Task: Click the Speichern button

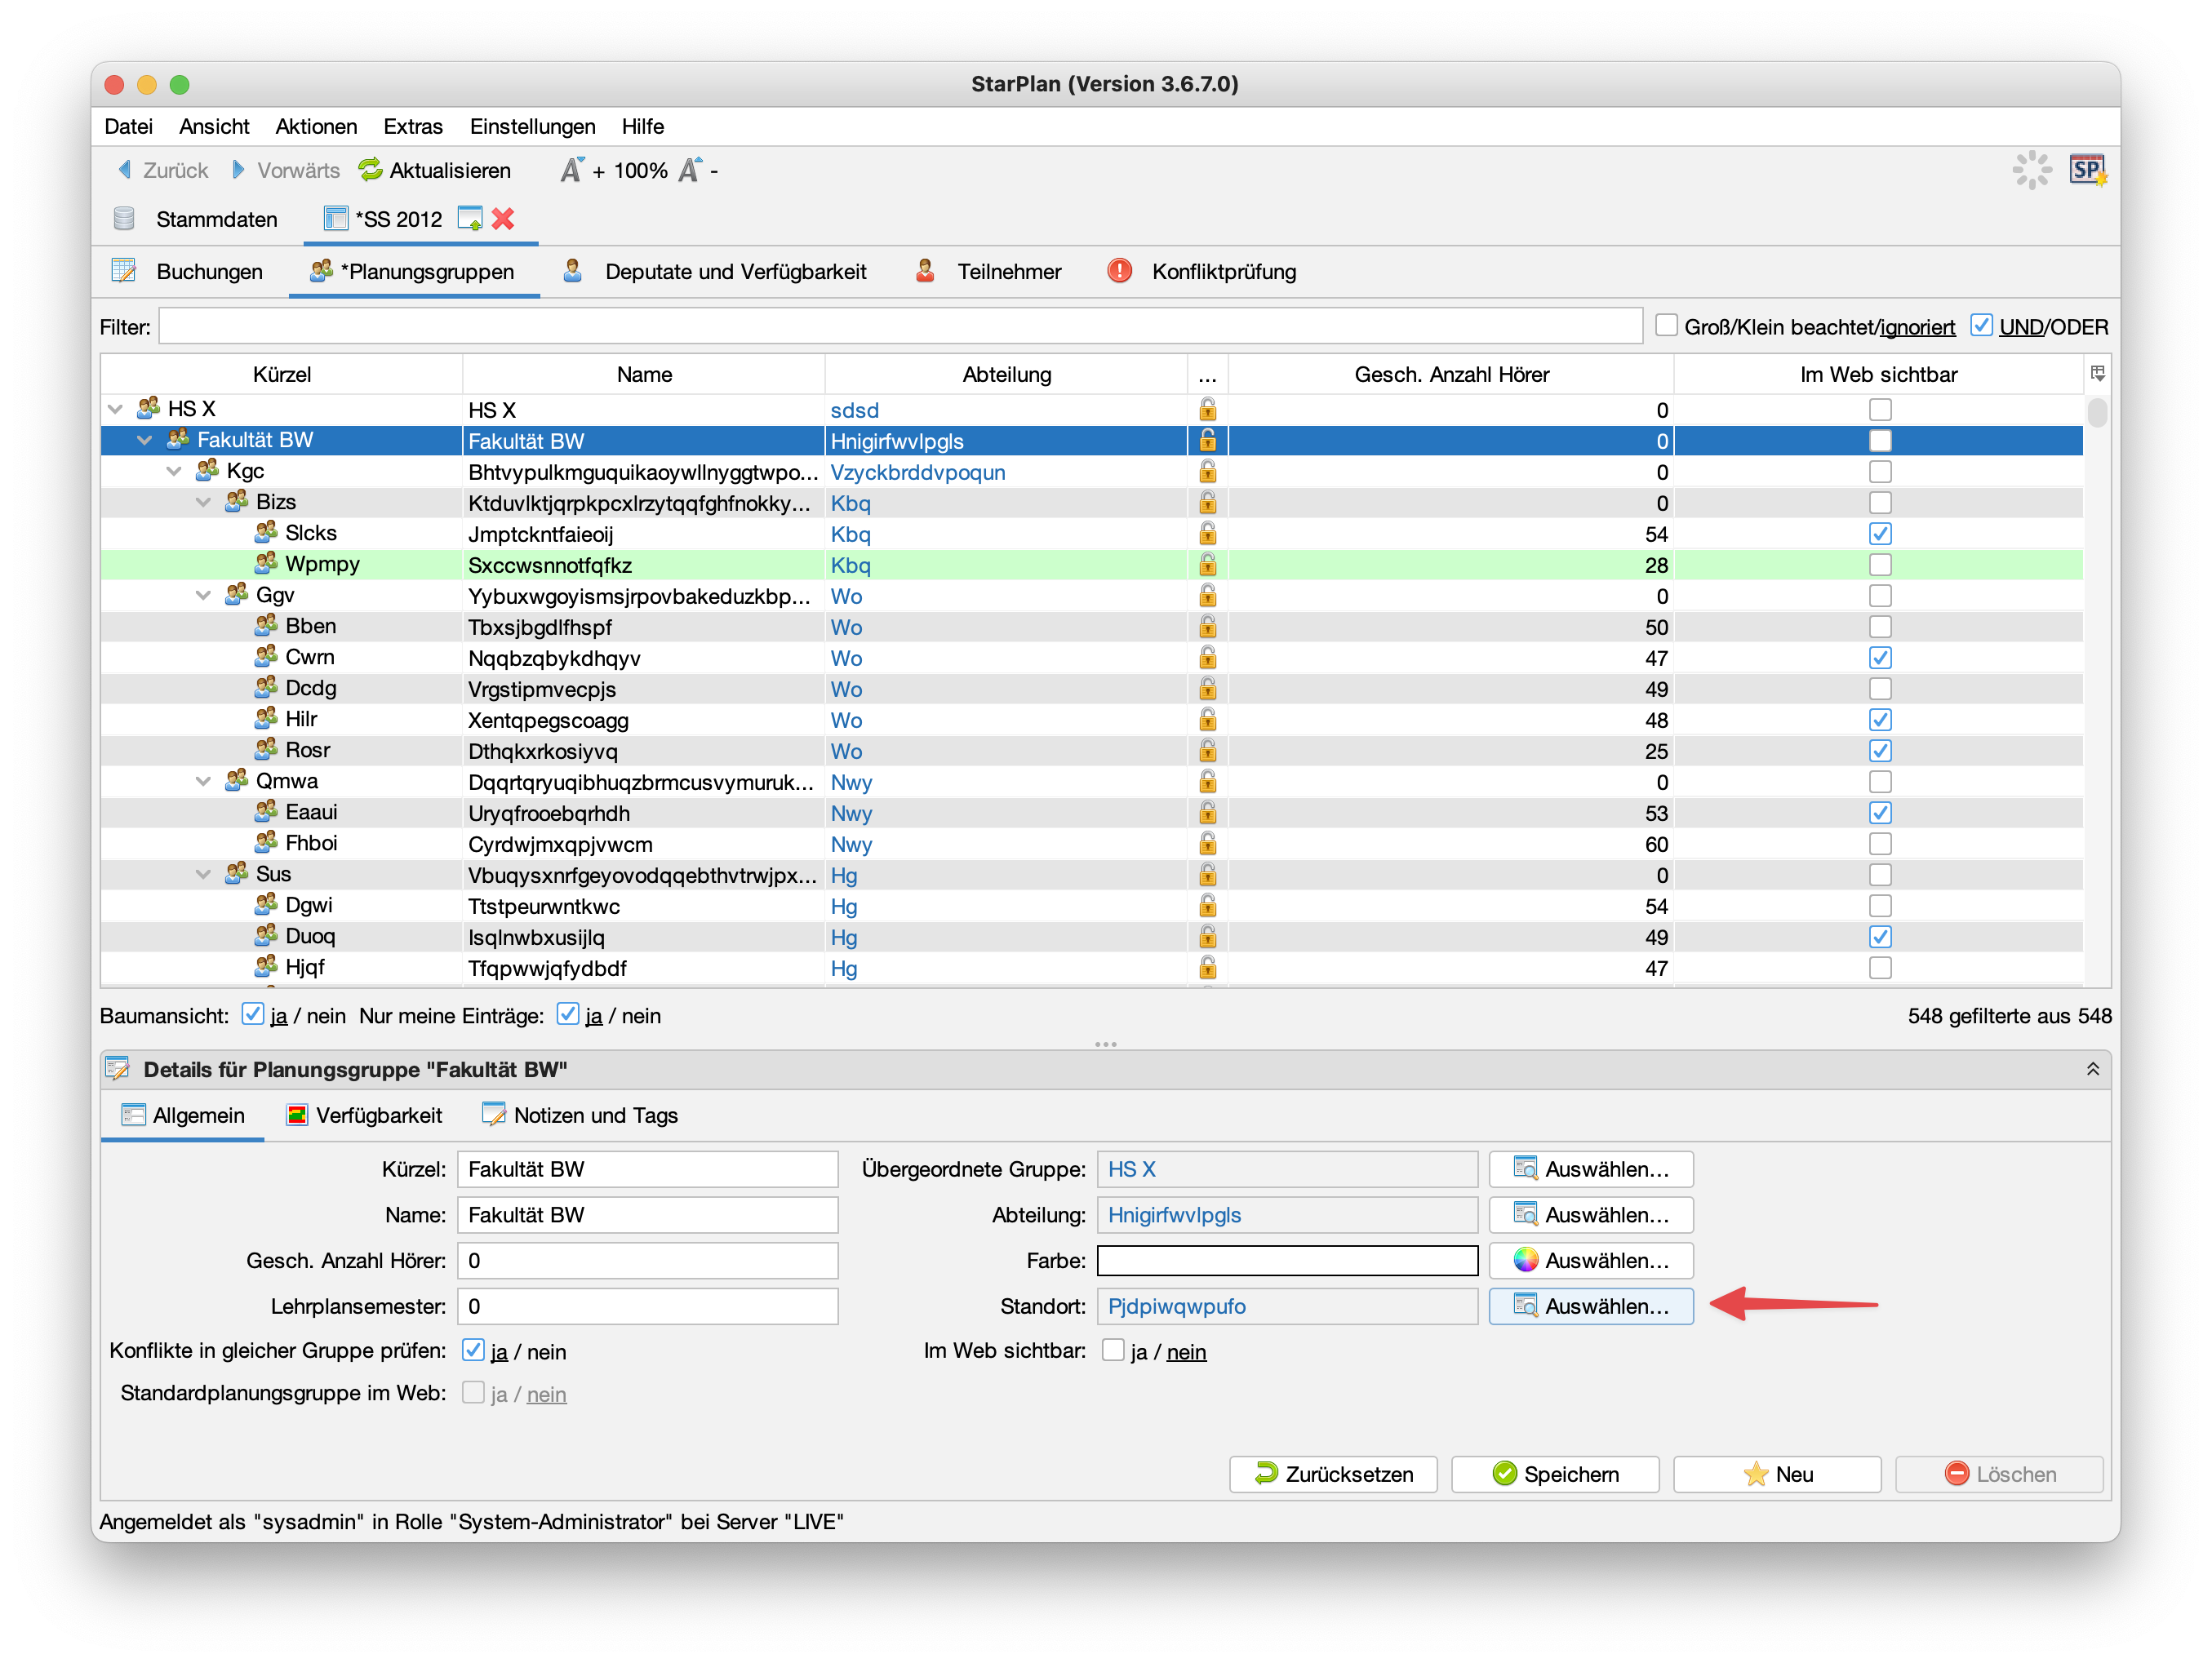Action: [1554, 1473]
